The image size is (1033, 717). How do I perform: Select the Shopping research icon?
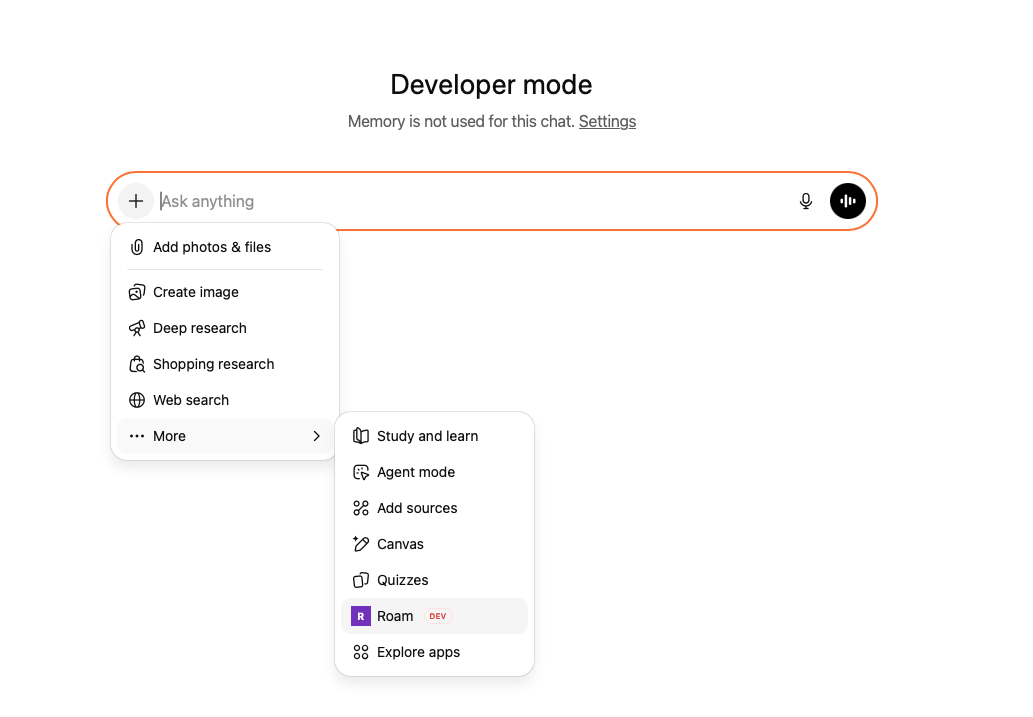point(136,364)
